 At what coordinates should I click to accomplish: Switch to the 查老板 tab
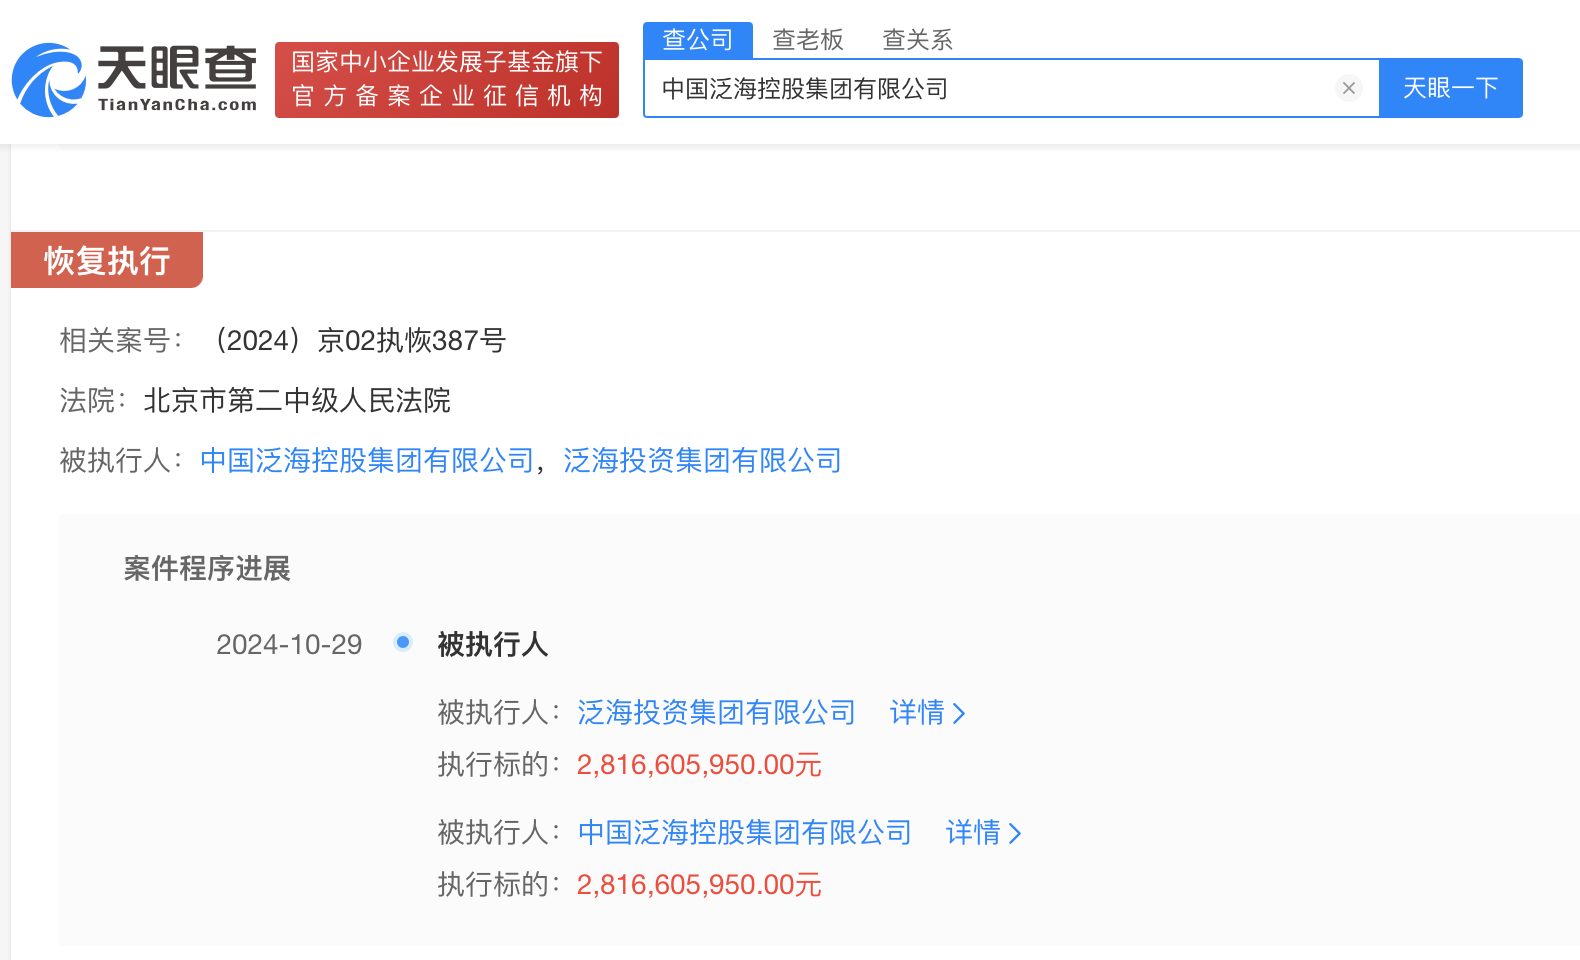(808, 40)
